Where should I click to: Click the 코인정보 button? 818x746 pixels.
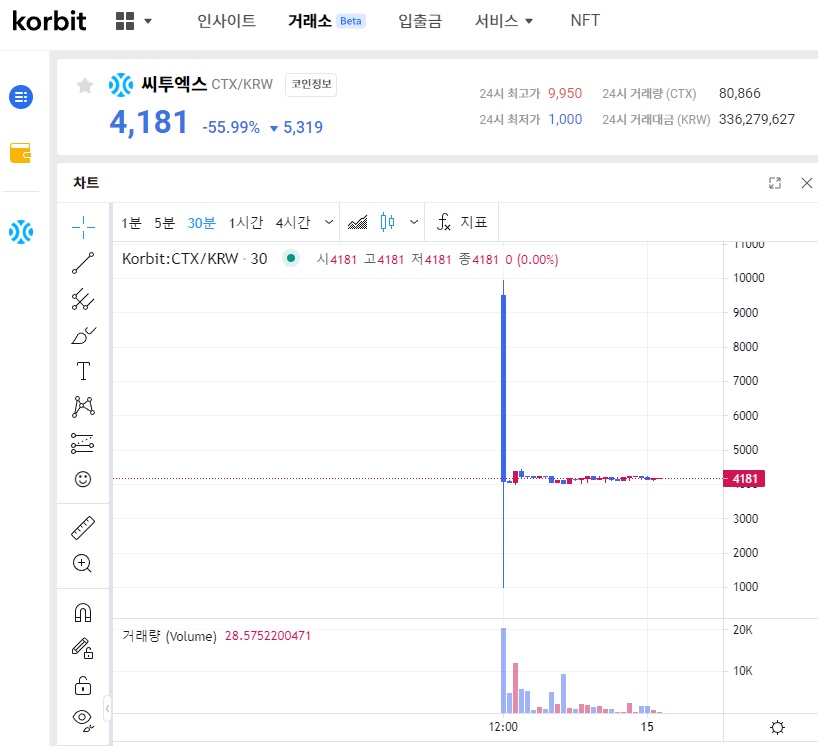pyautogui.click(x=311, y=85)
